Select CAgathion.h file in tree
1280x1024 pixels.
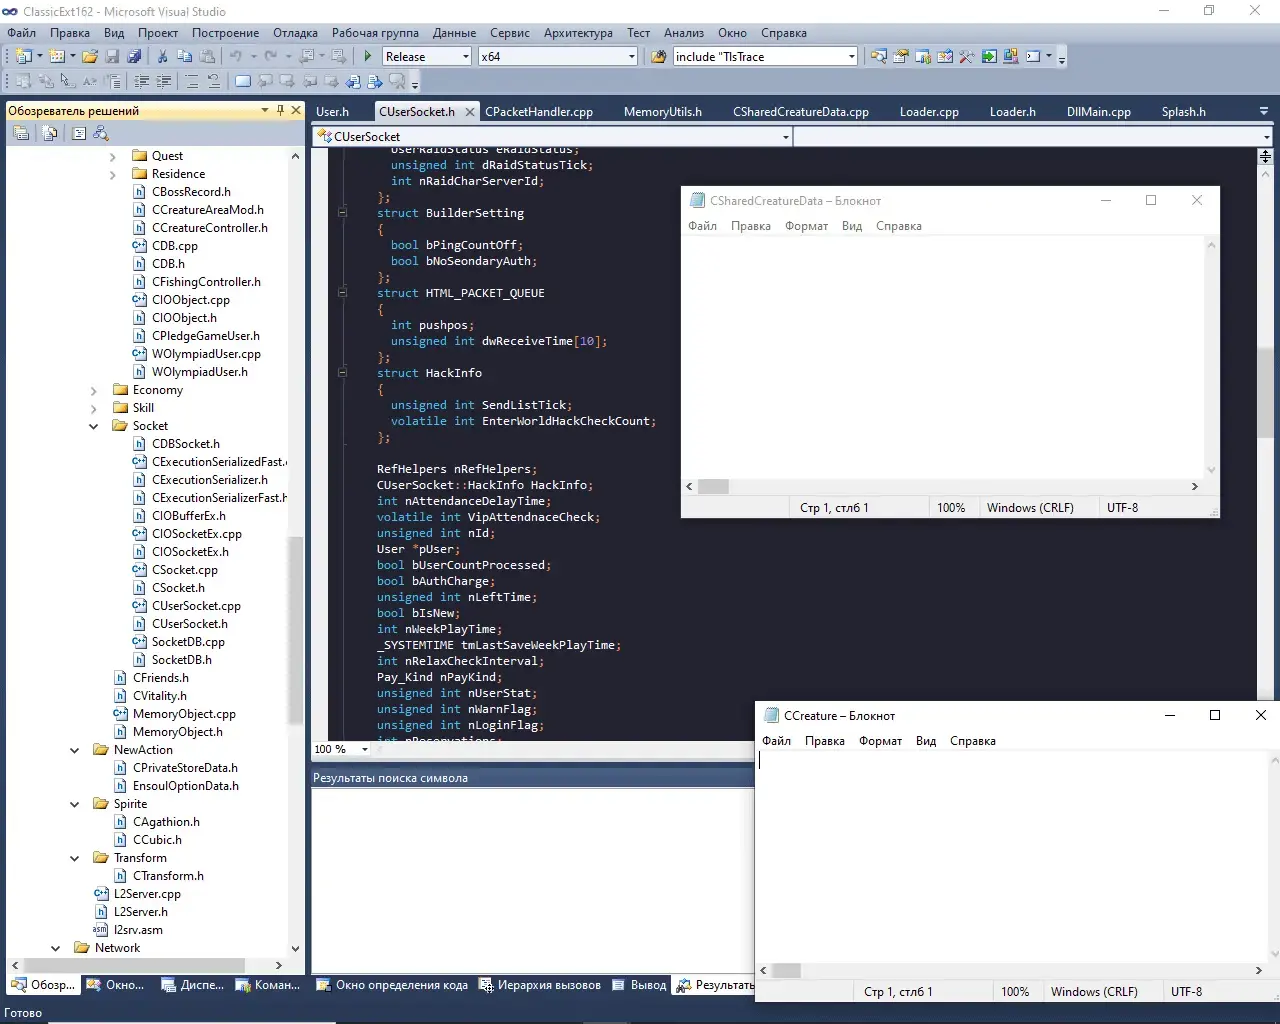[x=166, y=822]
